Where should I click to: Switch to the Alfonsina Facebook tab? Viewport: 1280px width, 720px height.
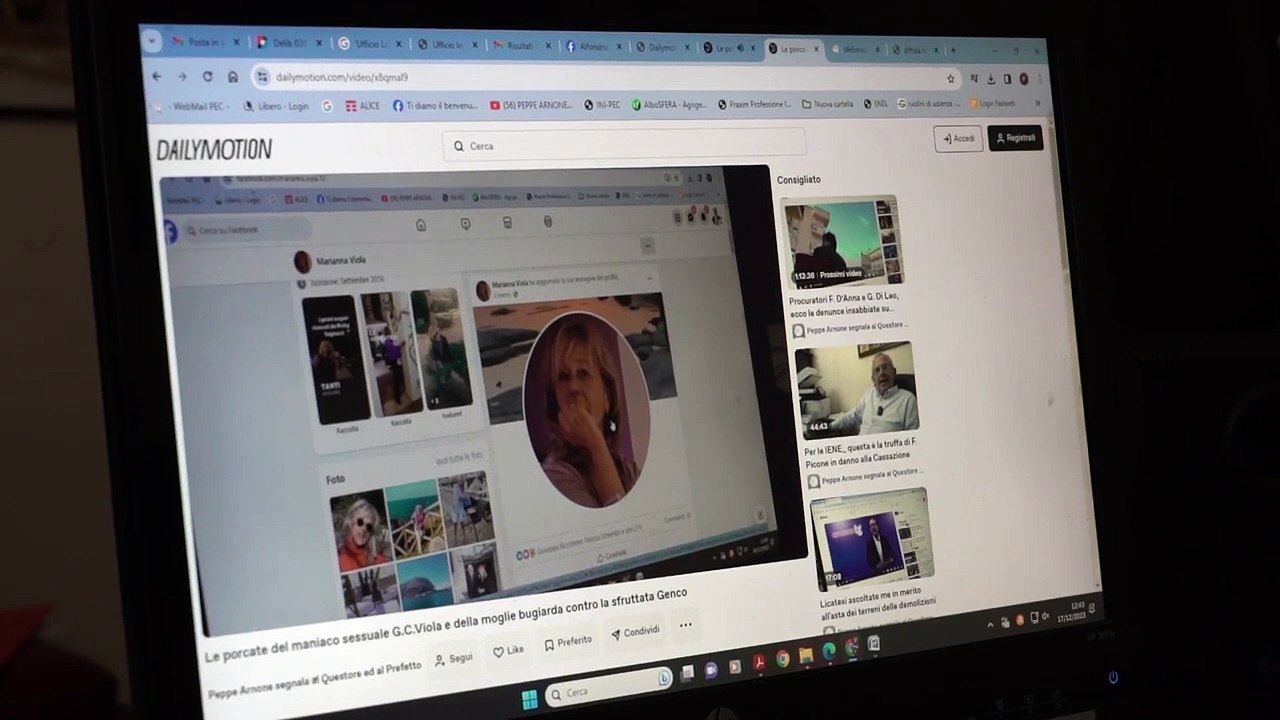click(591, 47)
